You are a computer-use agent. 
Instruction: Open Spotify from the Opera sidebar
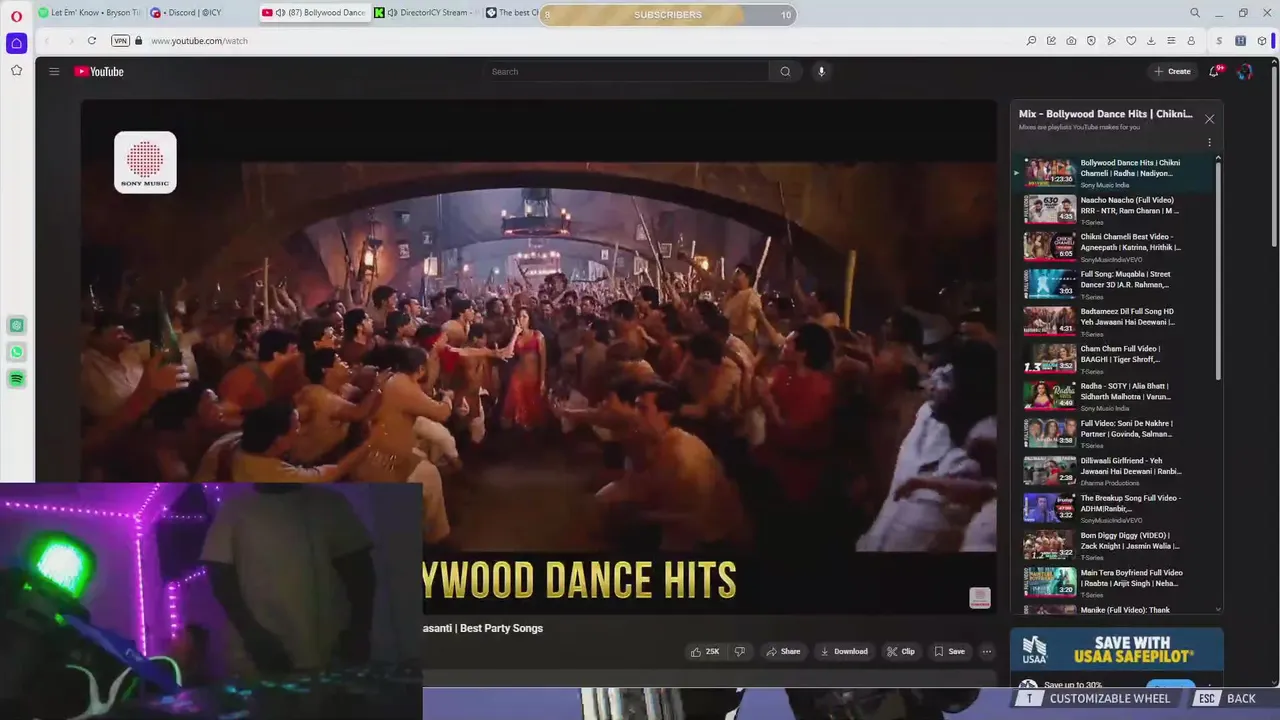coord(16,379)
